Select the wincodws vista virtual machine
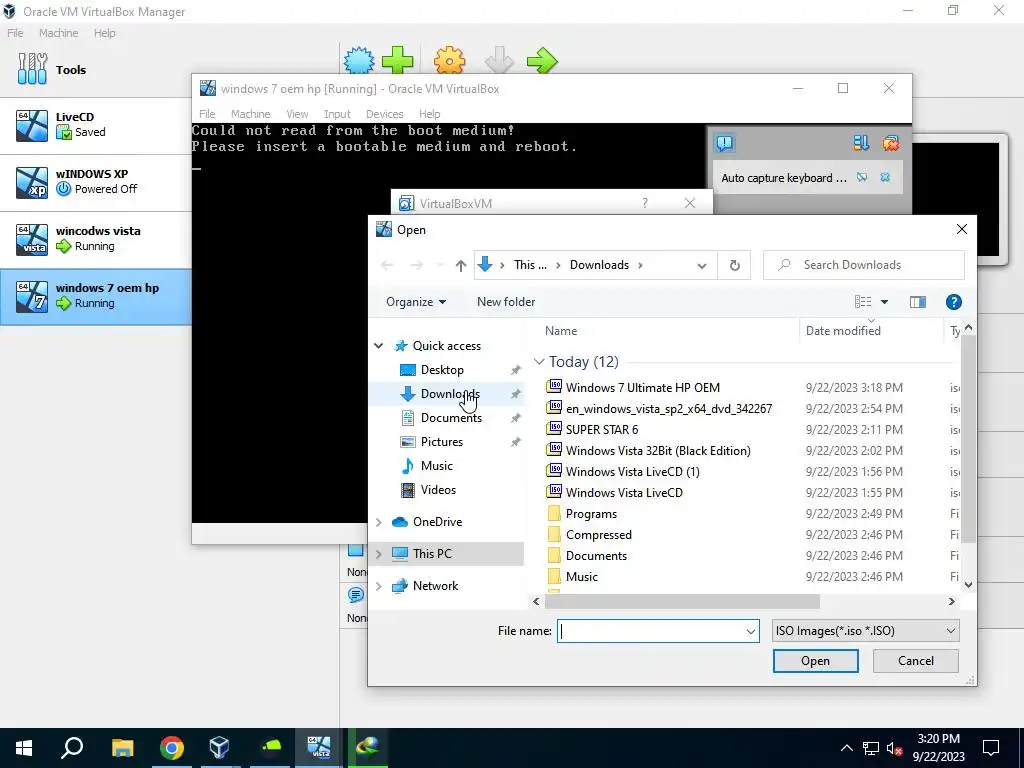 tap(95, 240)
